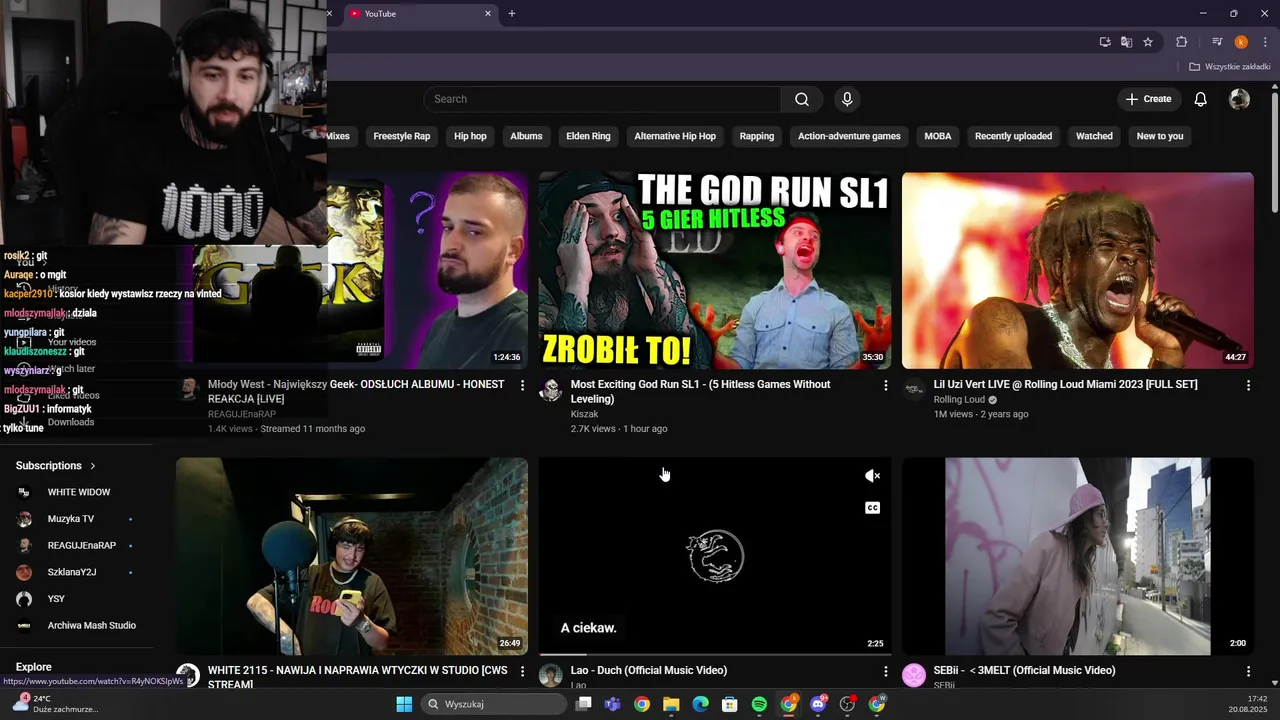Open OBS Studio from the taskbar

[x=848, y=704]
